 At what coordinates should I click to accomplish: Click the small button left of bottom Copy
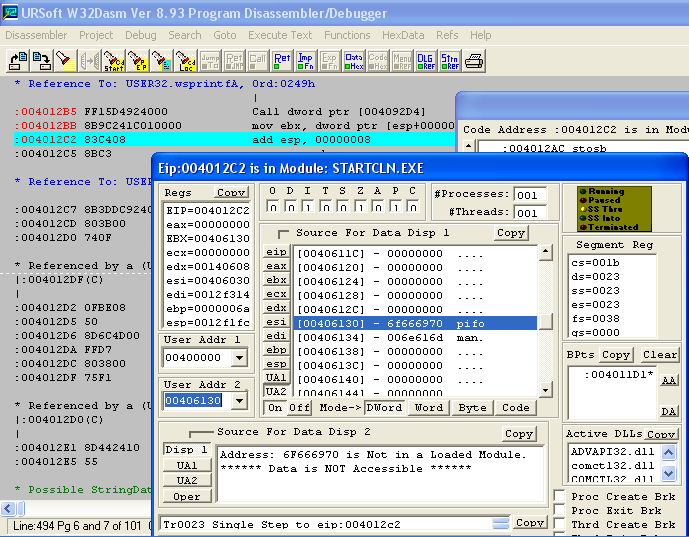[501, 523]
